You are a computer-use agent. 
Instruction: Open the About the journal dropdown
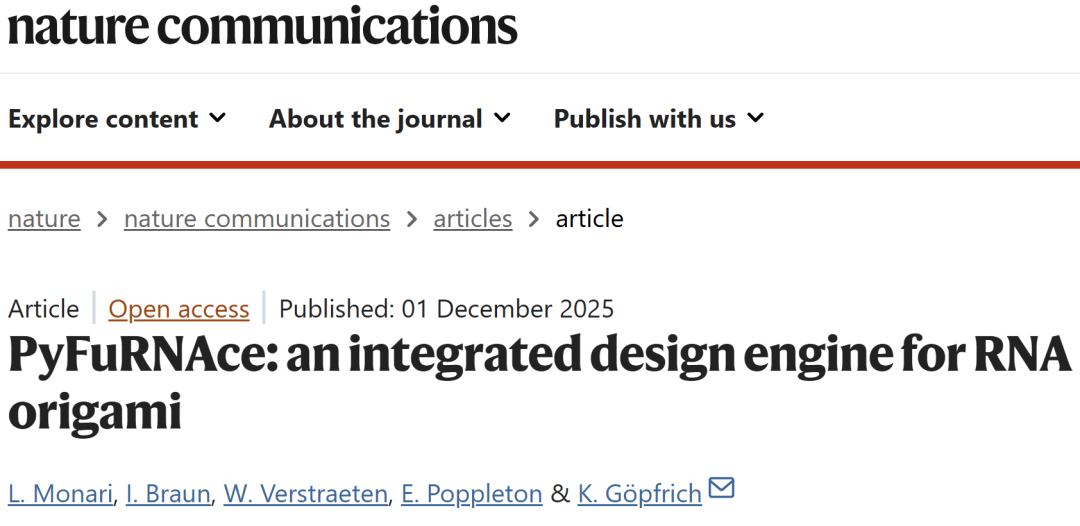376,119
